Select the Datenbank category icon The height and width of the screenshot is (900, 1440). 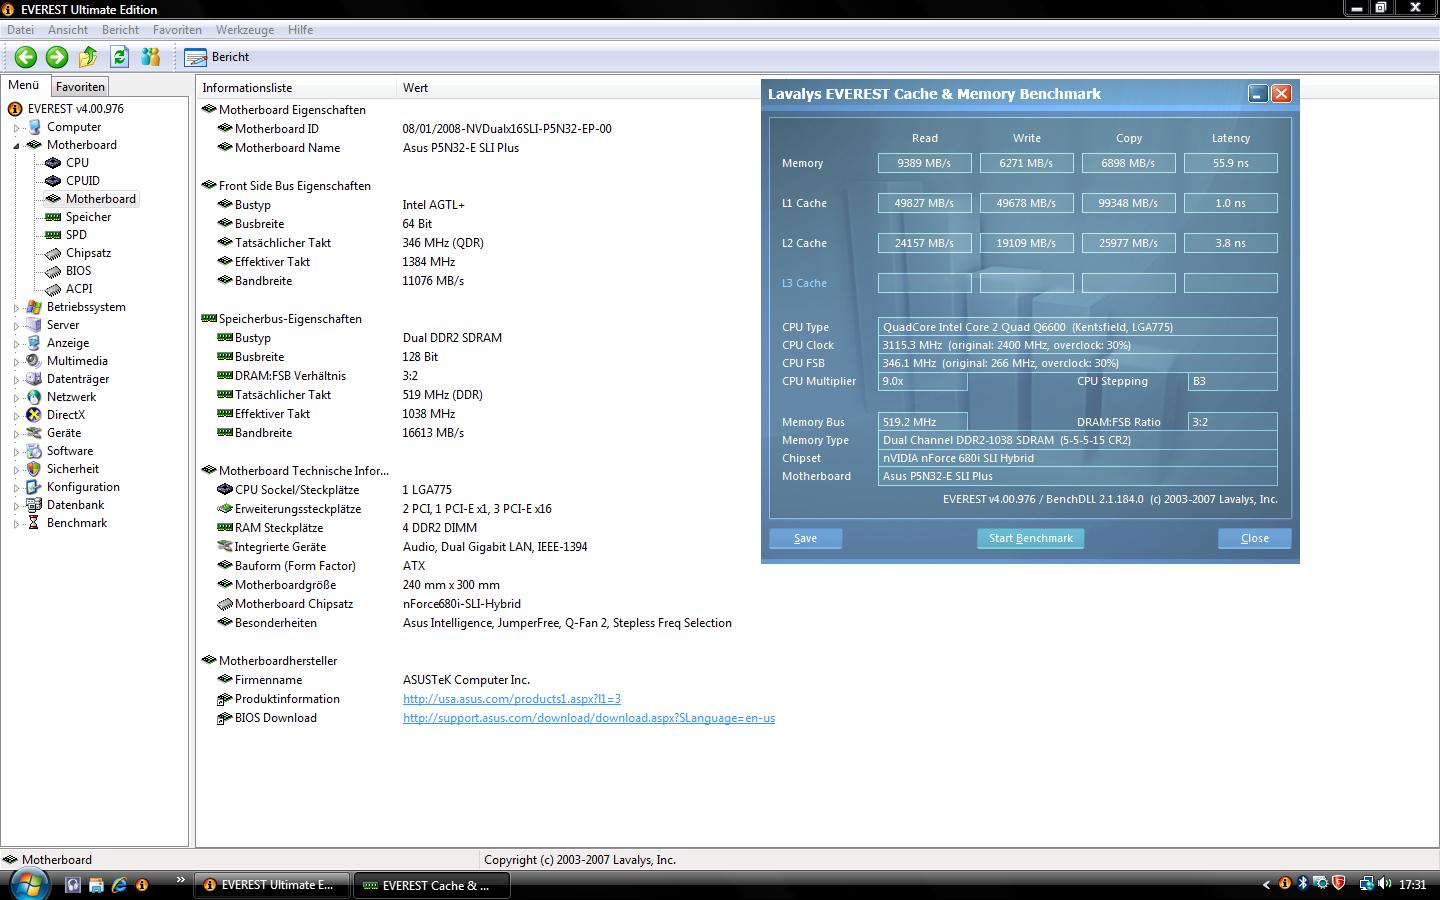coord(34,505)
